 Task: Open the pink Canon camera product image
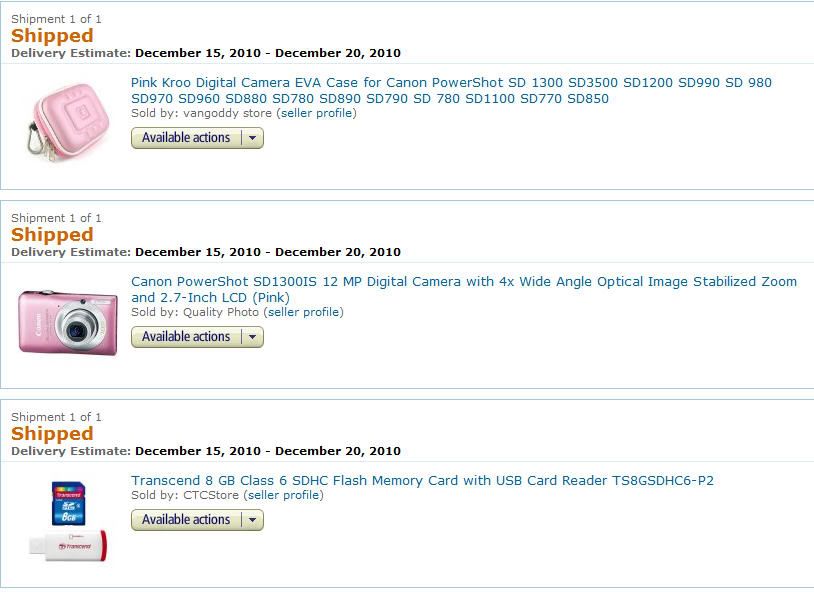[67, 322]
